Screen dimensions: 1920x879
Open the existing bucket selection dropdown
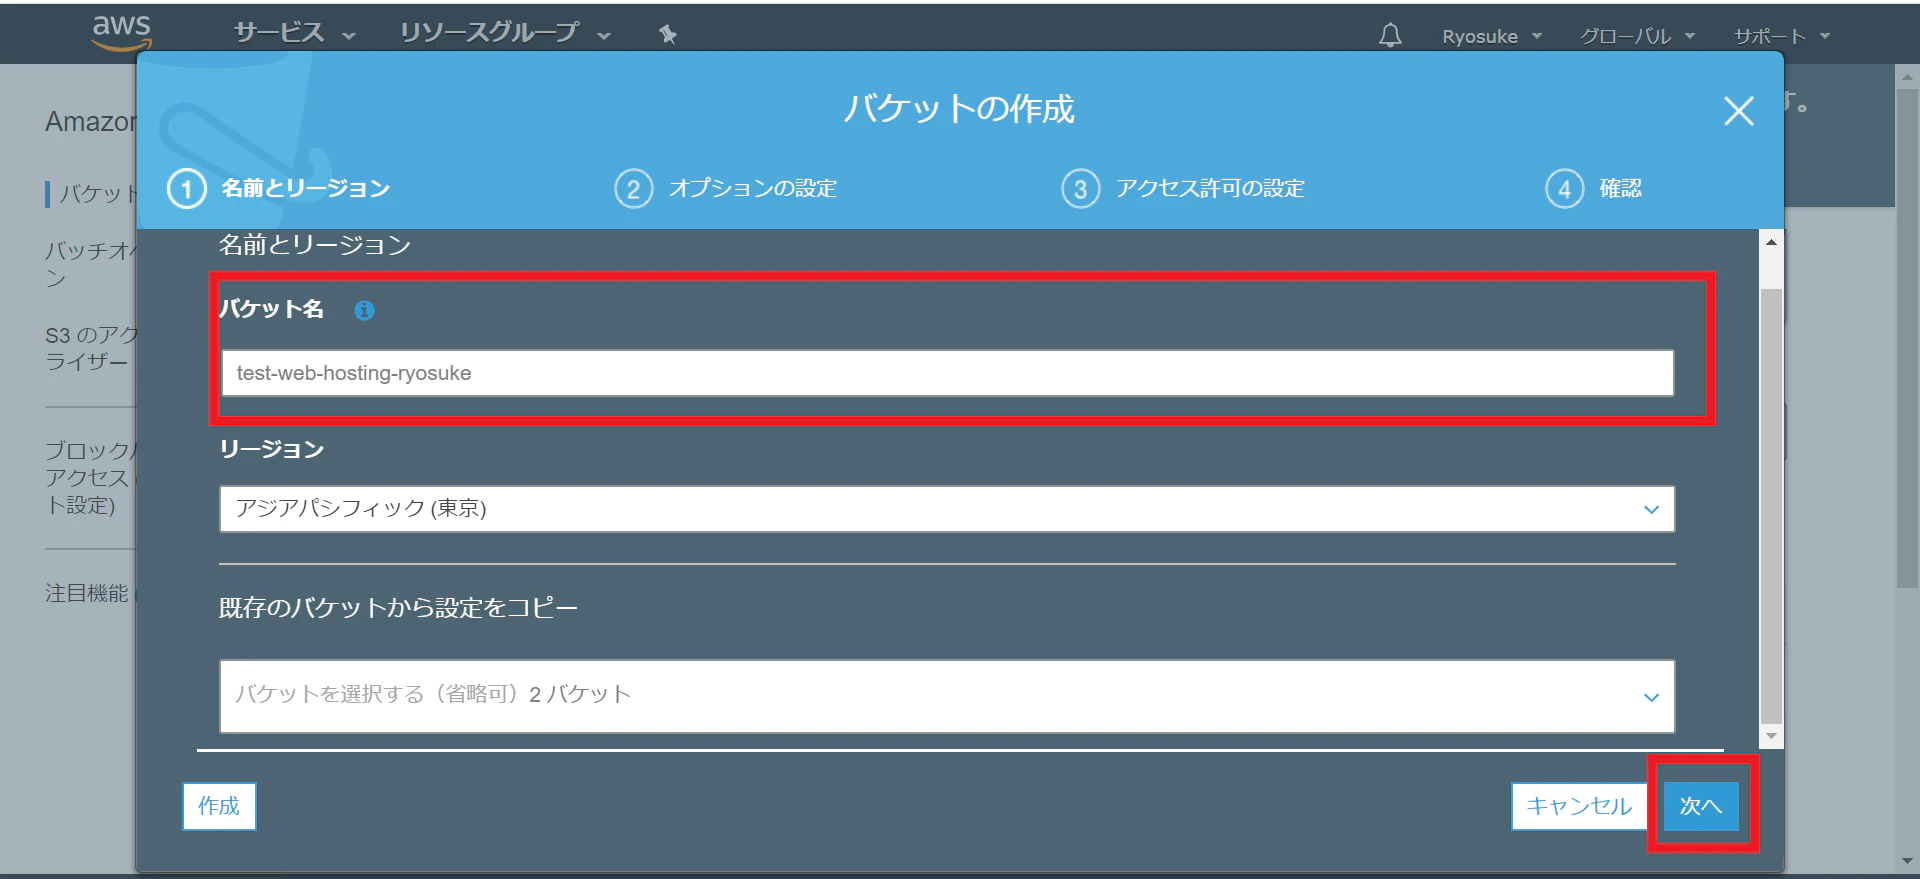pyautogui.click(x=947, y=696)
